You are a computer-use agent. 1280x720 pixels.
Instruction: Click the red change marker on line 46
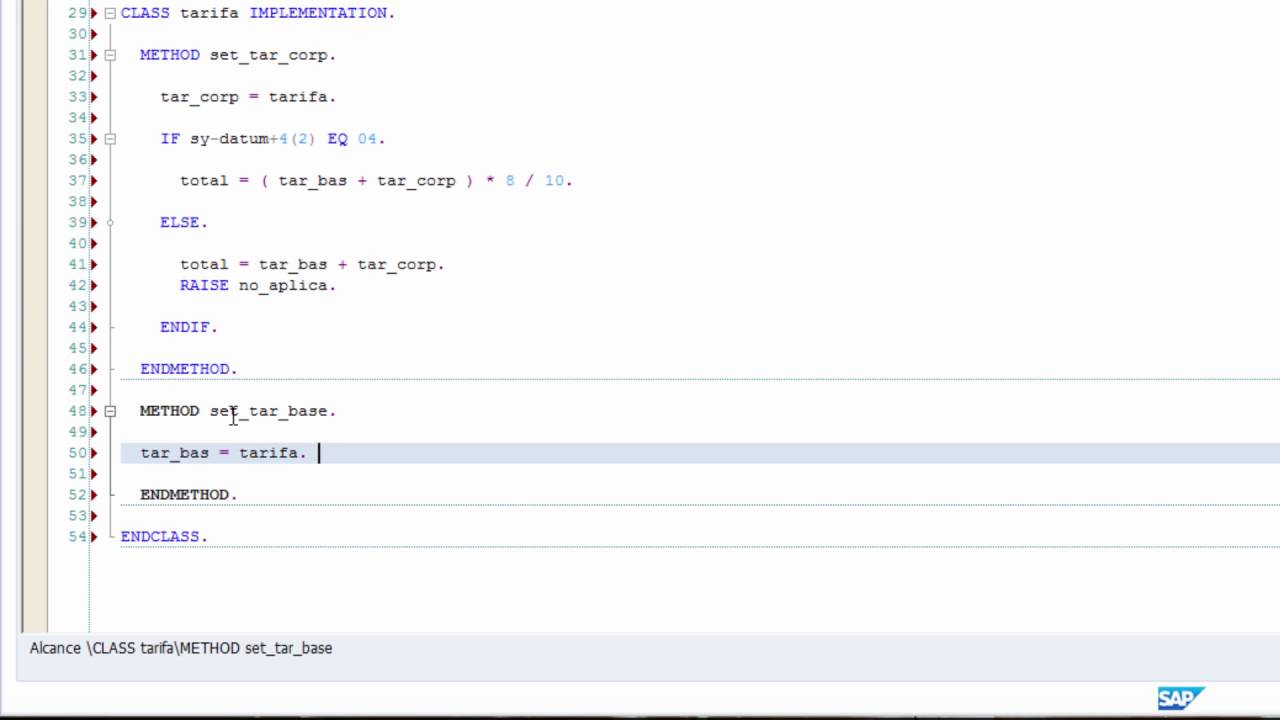[94, 369]
